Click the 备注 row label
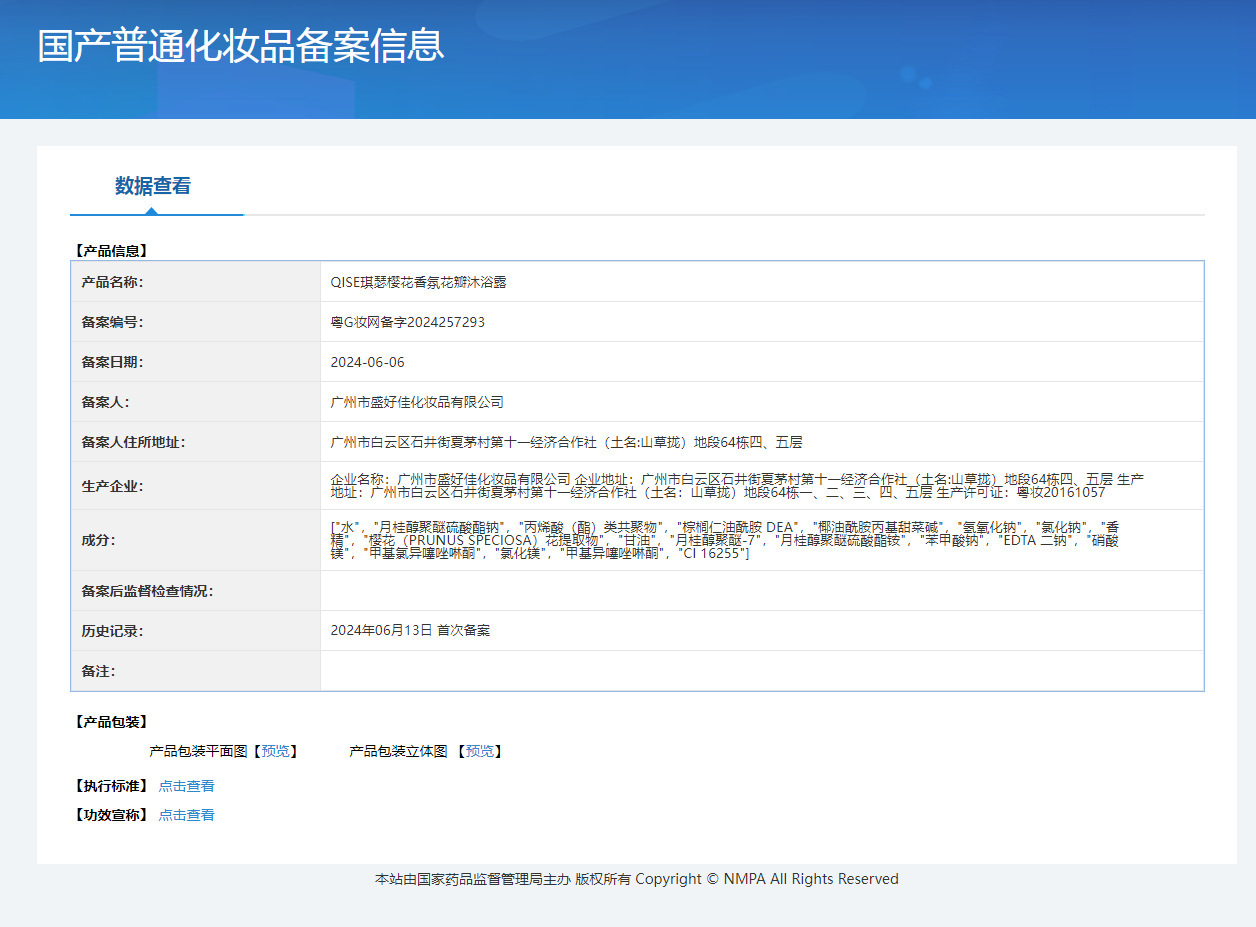This screenshot has height=927, width=1256. [98, 671]
